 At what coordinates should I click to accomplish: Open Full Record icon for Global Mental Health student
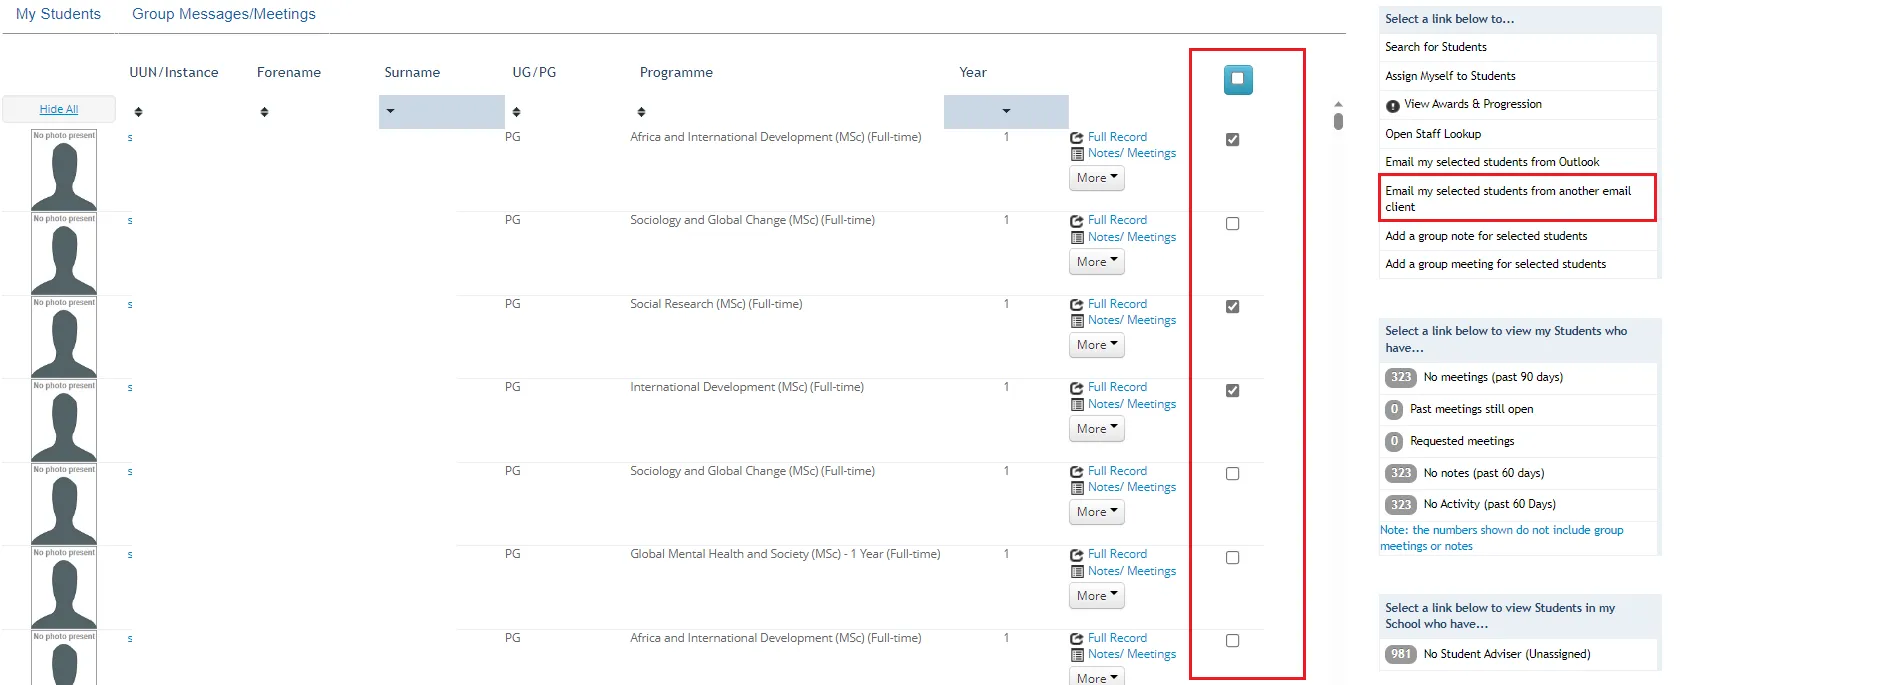click(1077, 555)
